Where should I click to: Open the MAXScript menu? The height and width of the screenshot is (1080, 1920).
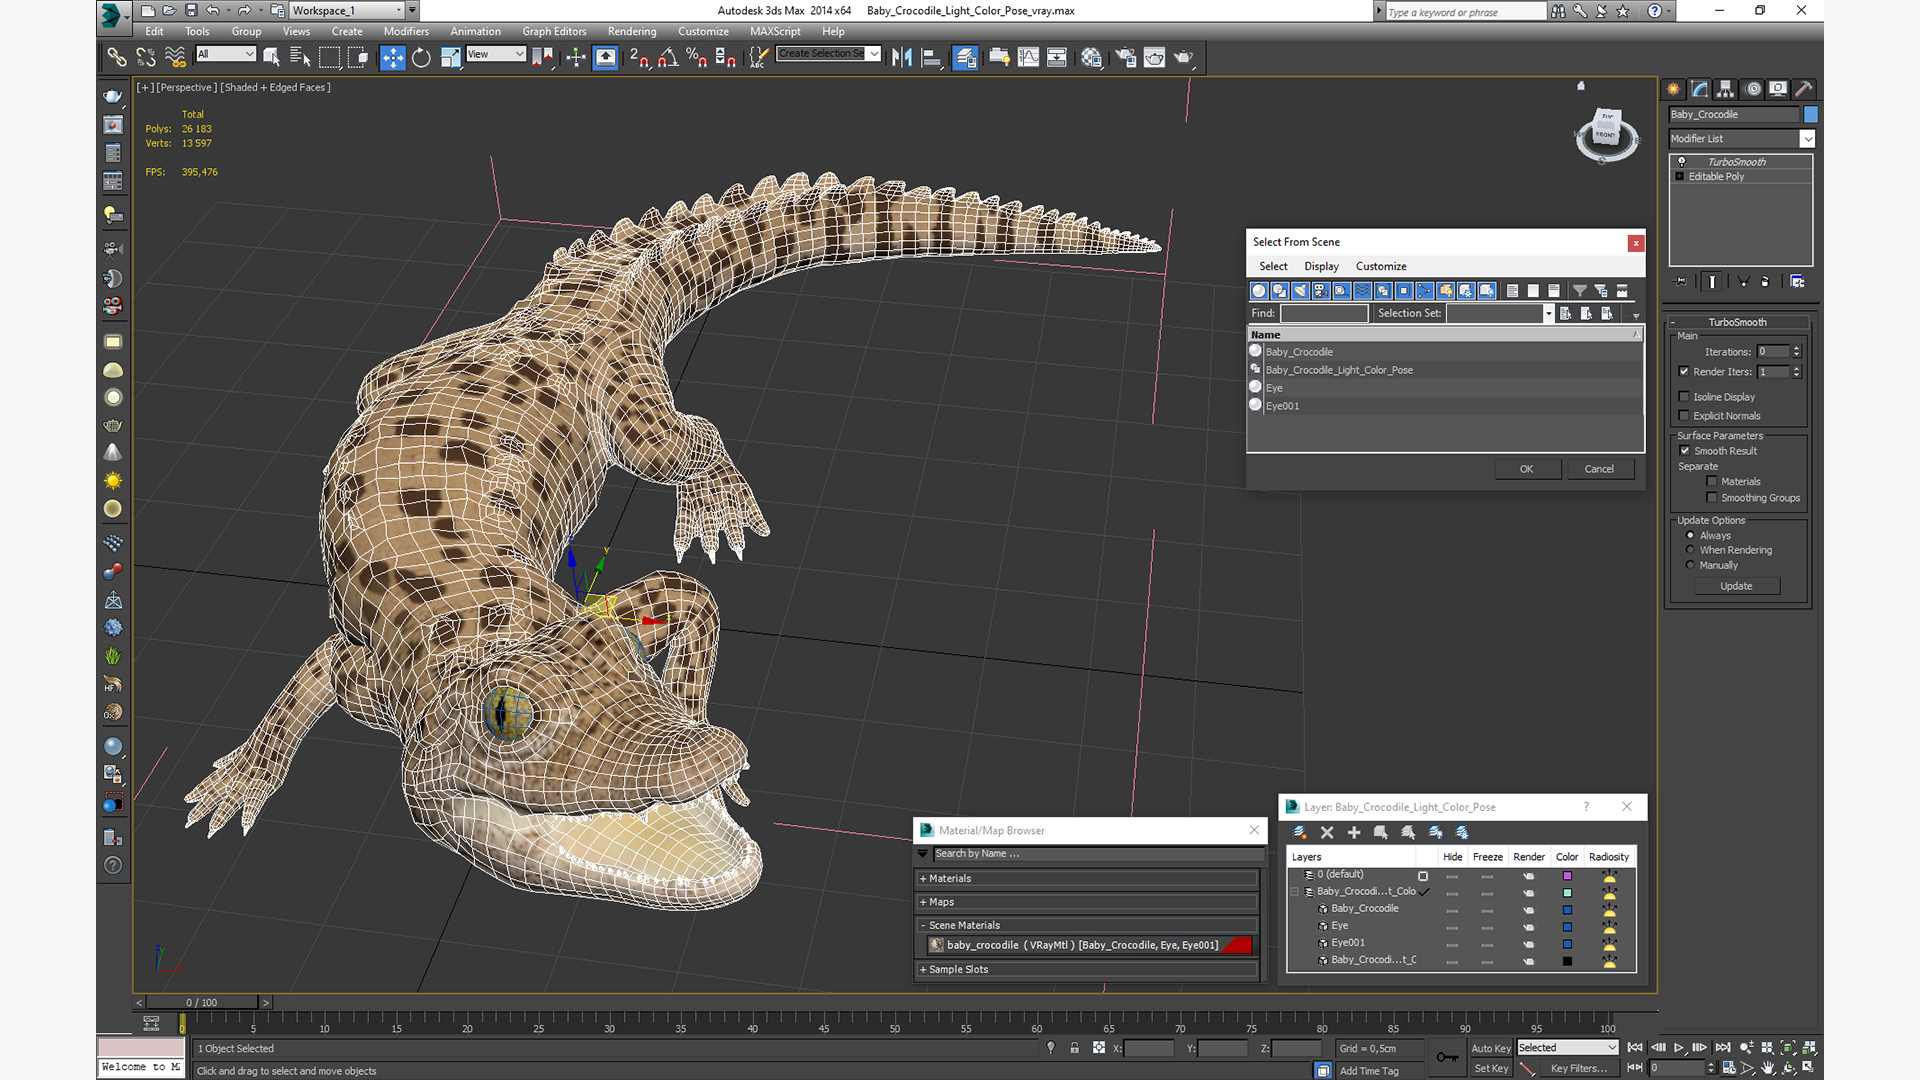pos(775,32)
